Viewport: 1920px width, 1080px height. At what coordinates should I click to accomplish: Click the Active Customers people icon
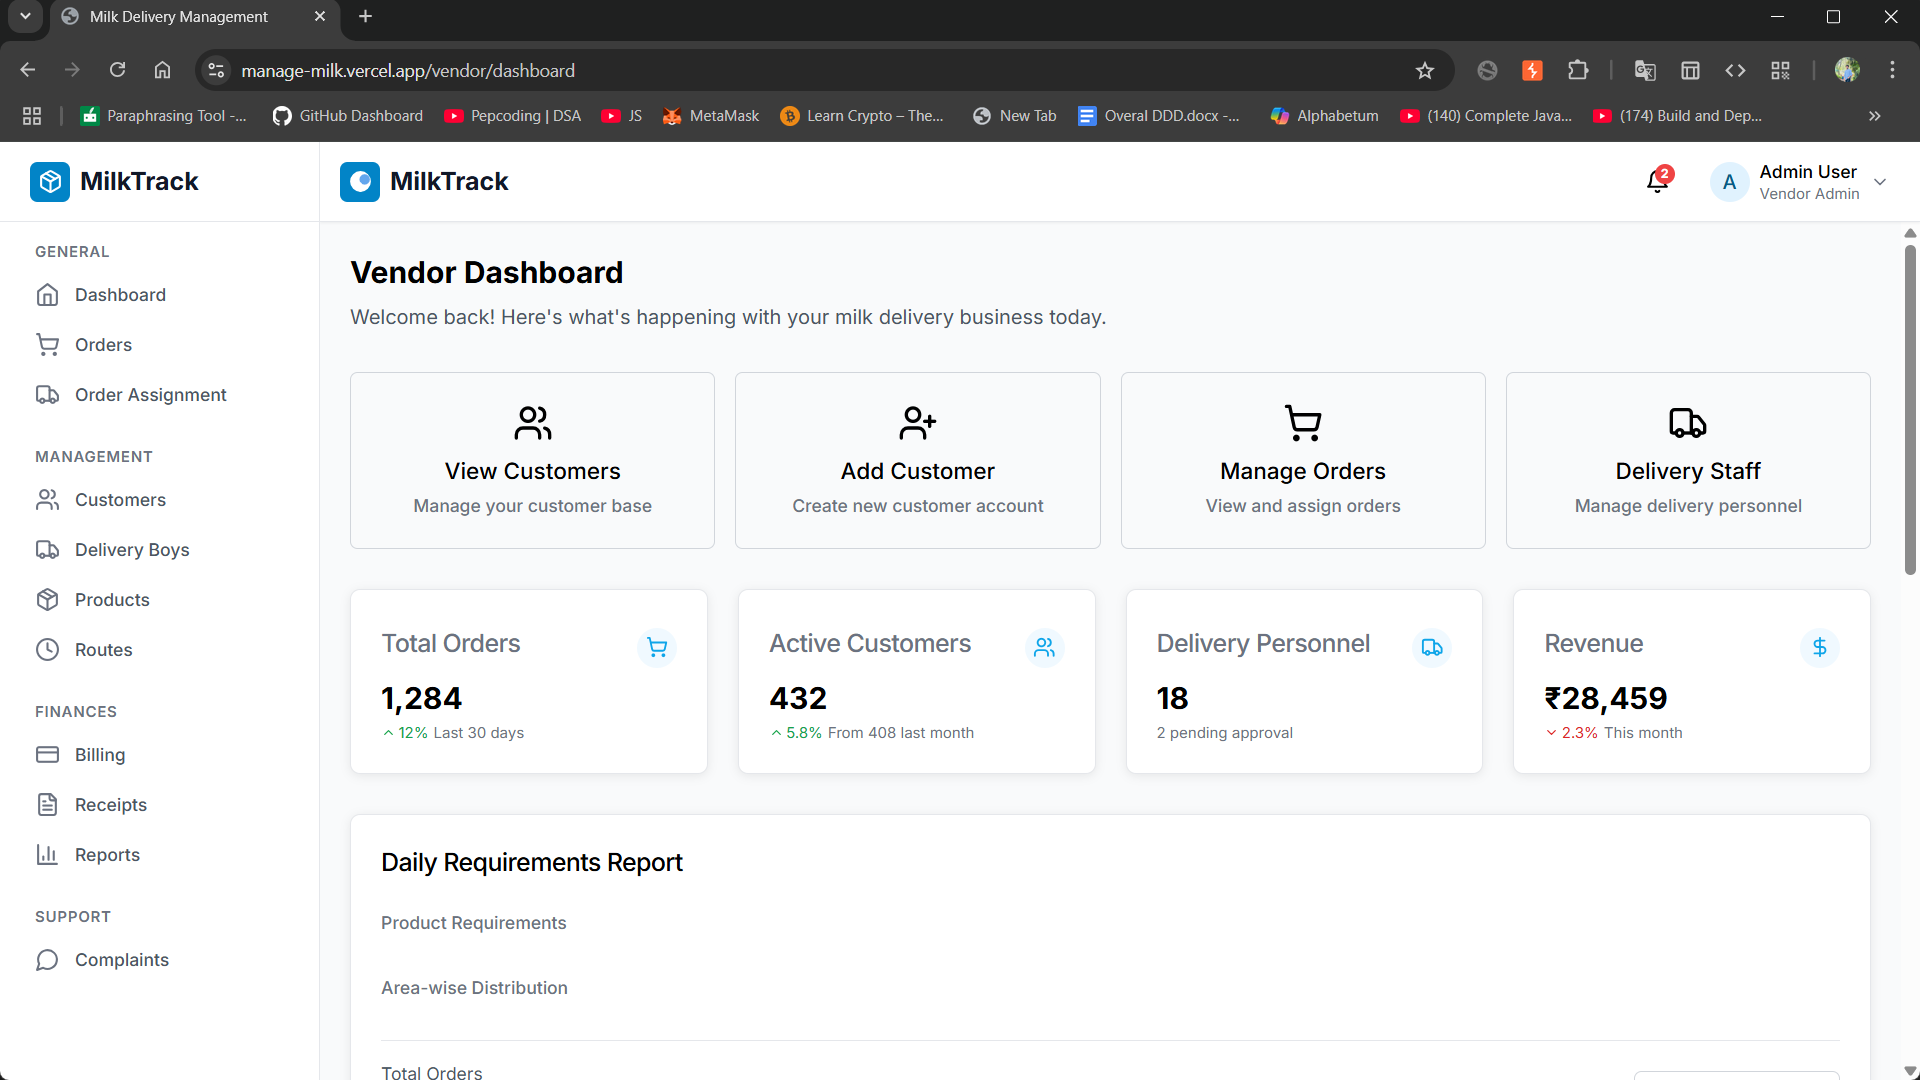(1044, 647)
